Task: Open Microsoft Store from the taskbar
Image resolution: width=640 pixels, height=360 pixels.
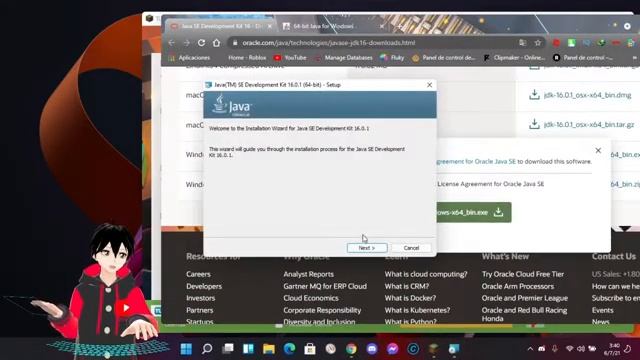Action: tap(310, 349)
